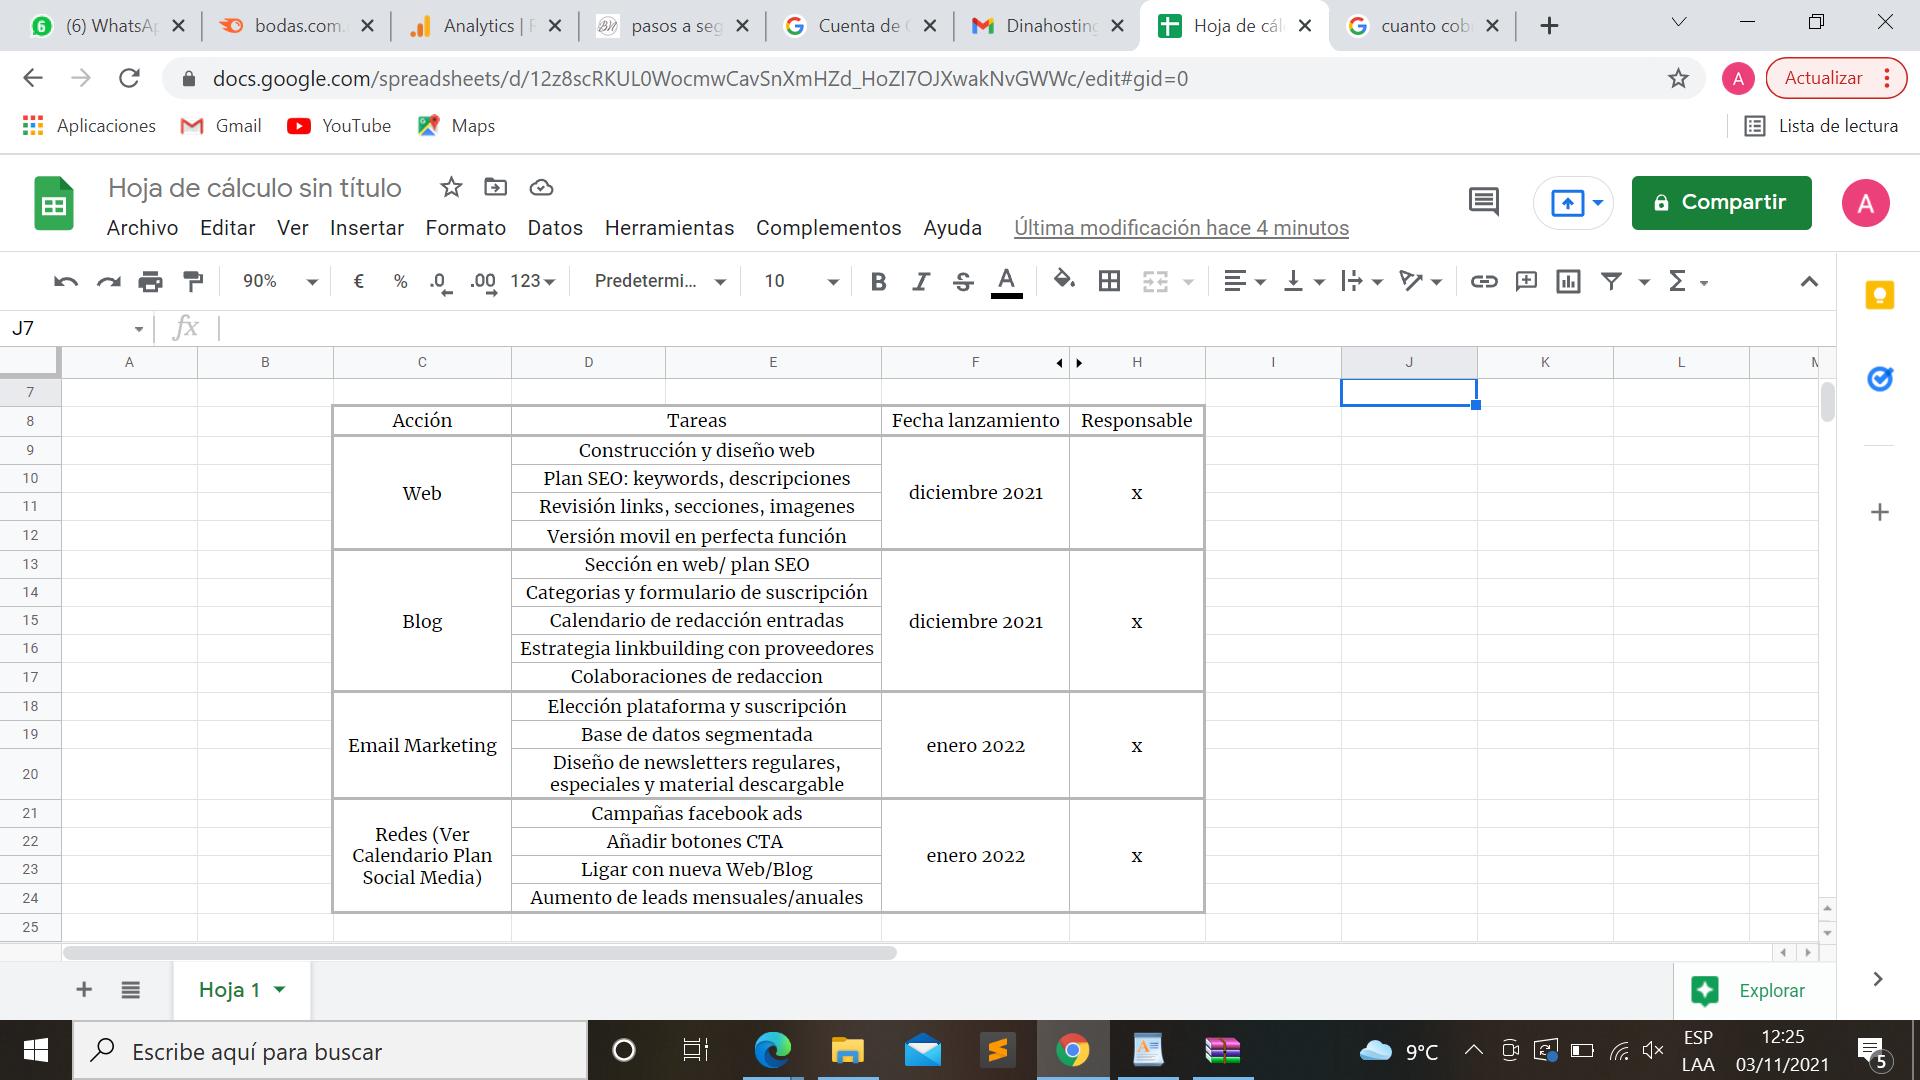Click the paint format roller icon
Screen dimensions: 1920x1080
tap(193, 282)
